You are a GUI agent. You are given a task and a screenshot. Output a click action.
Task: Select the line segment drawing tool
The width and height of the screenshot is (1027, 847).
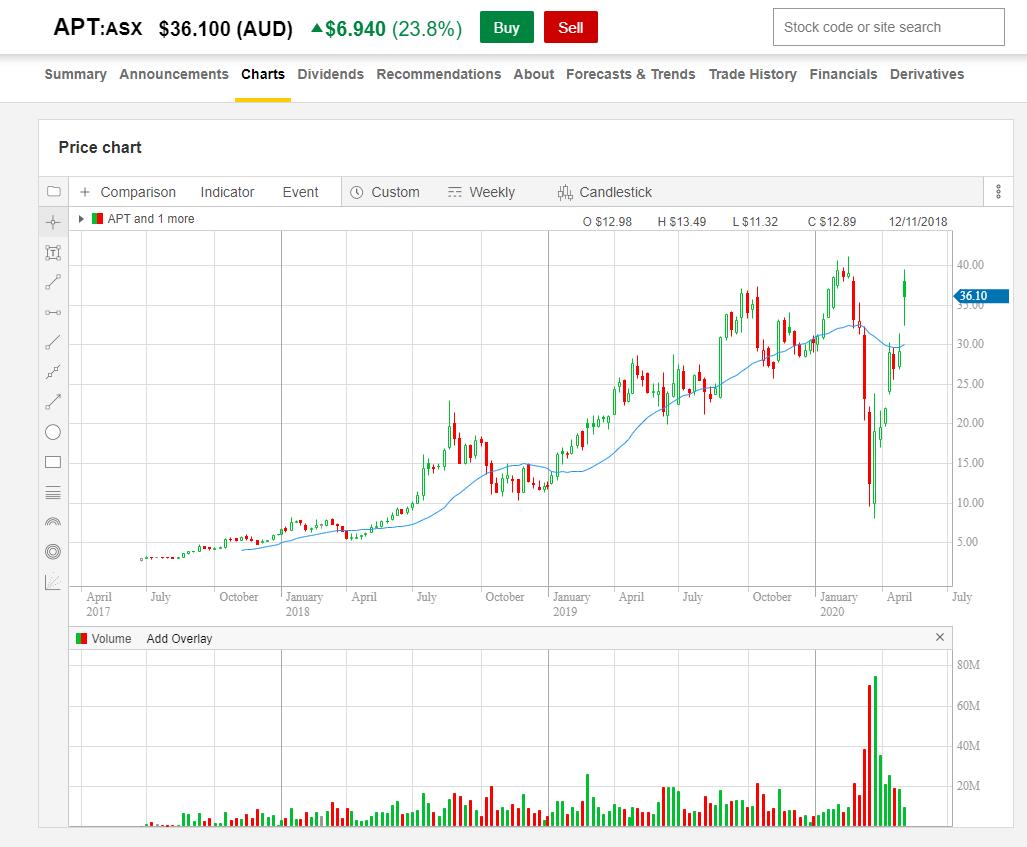(53, 282)
